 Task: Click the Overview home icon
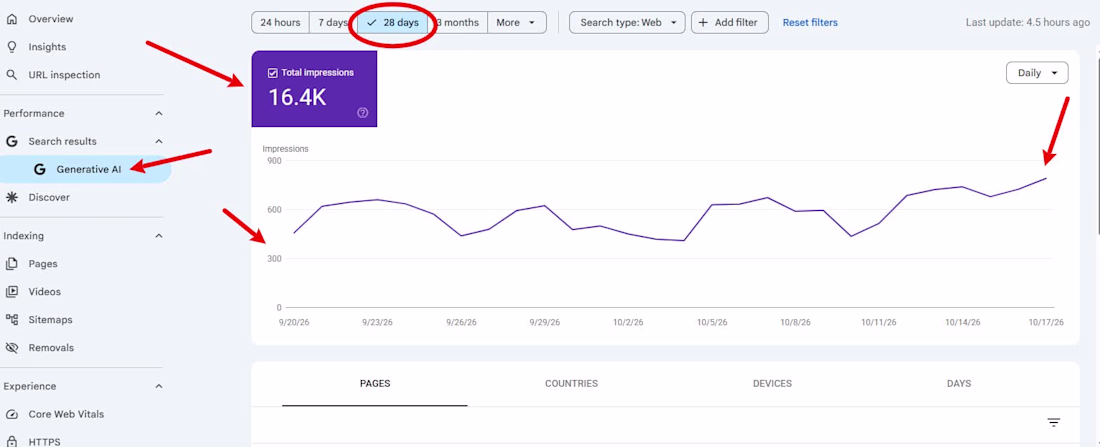(11, 19)
